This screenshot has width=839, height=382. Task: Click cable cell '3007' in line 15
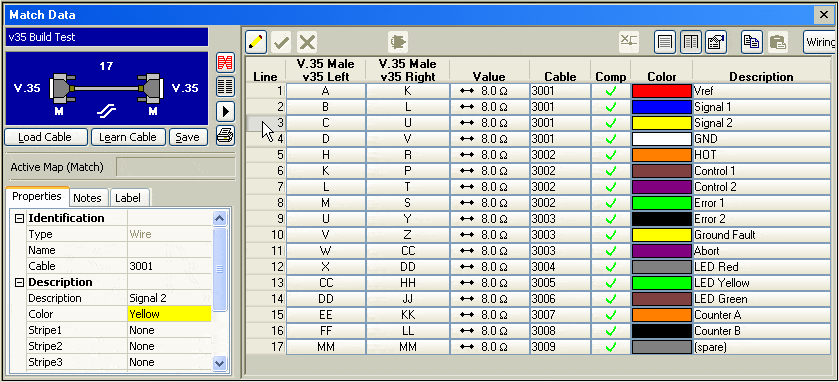(560, 315)
